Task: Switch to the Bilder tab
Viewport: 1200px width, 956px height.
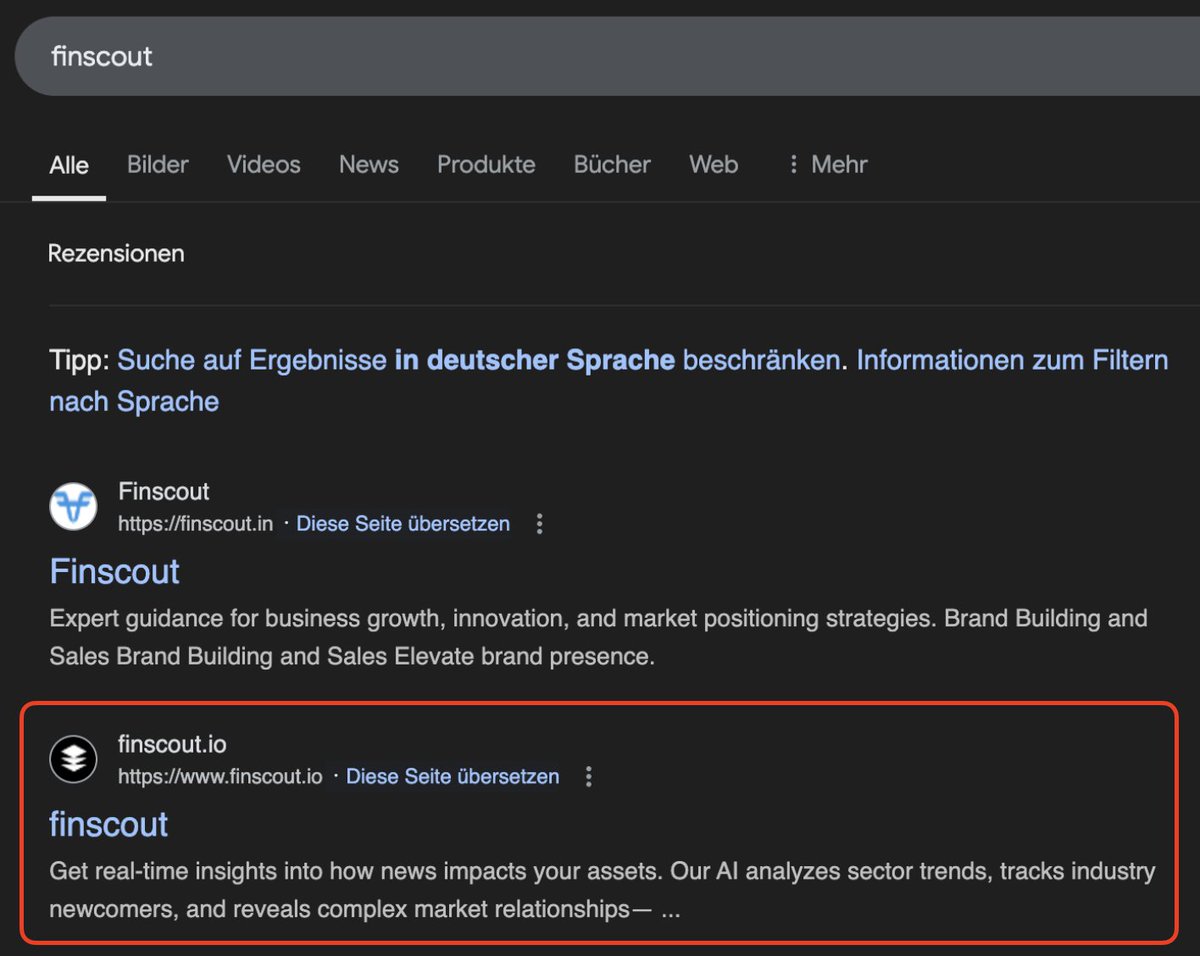Action: tap(157, 164)
